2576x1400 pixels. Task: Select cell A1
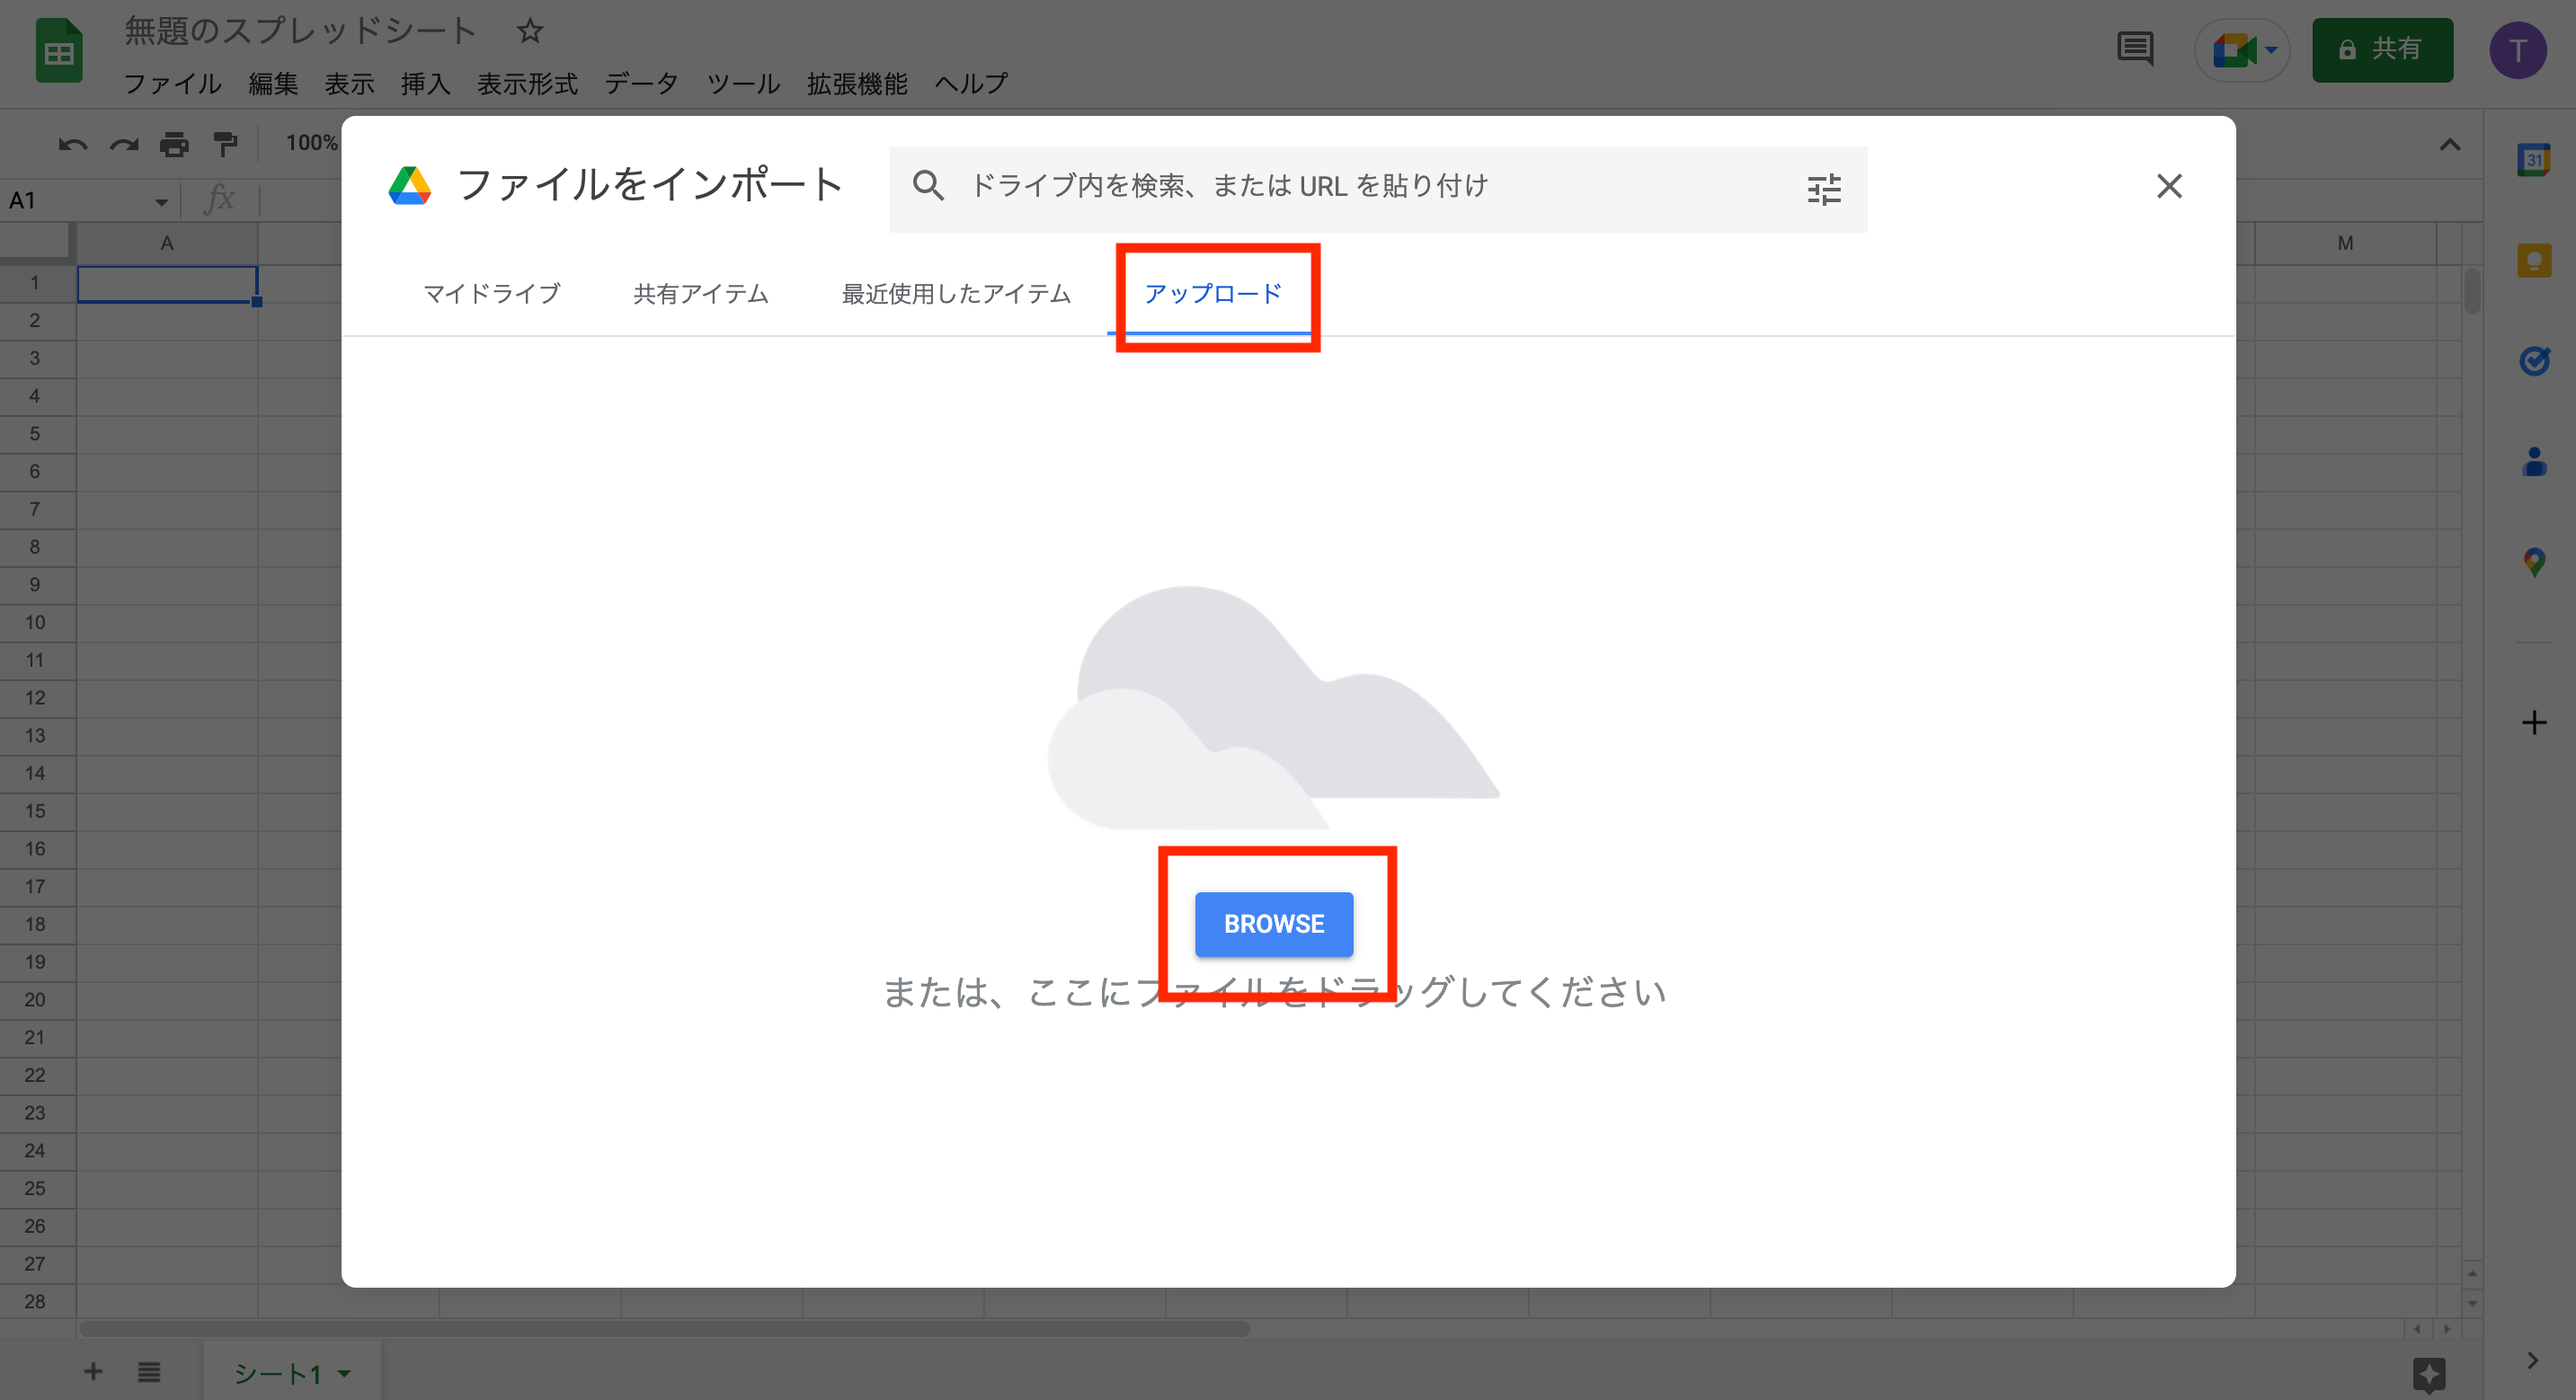167,283
